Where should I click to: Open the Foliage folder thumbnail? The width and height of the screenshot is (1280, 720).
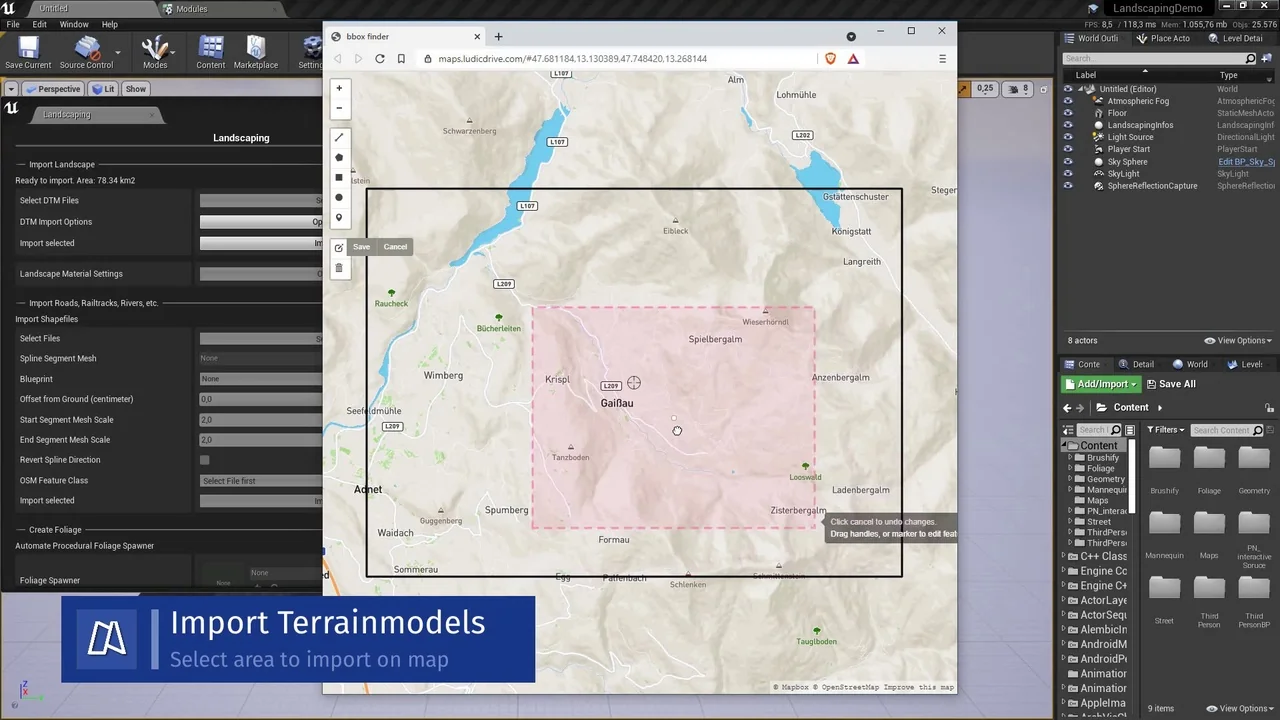point(1209,458)
